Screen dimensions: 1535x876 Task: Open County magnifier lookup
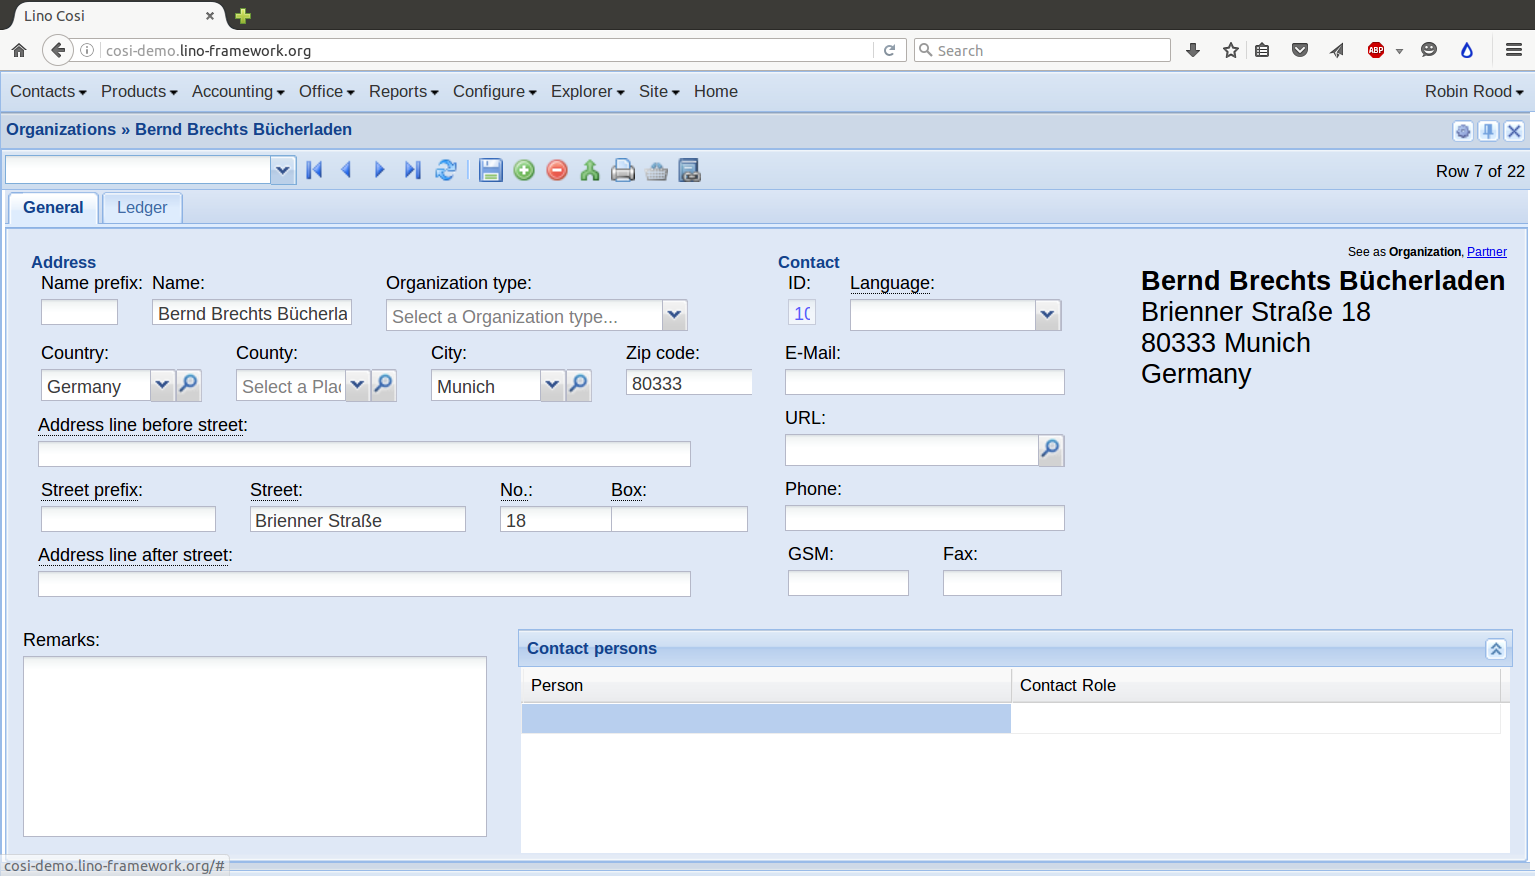click(383, 385)
